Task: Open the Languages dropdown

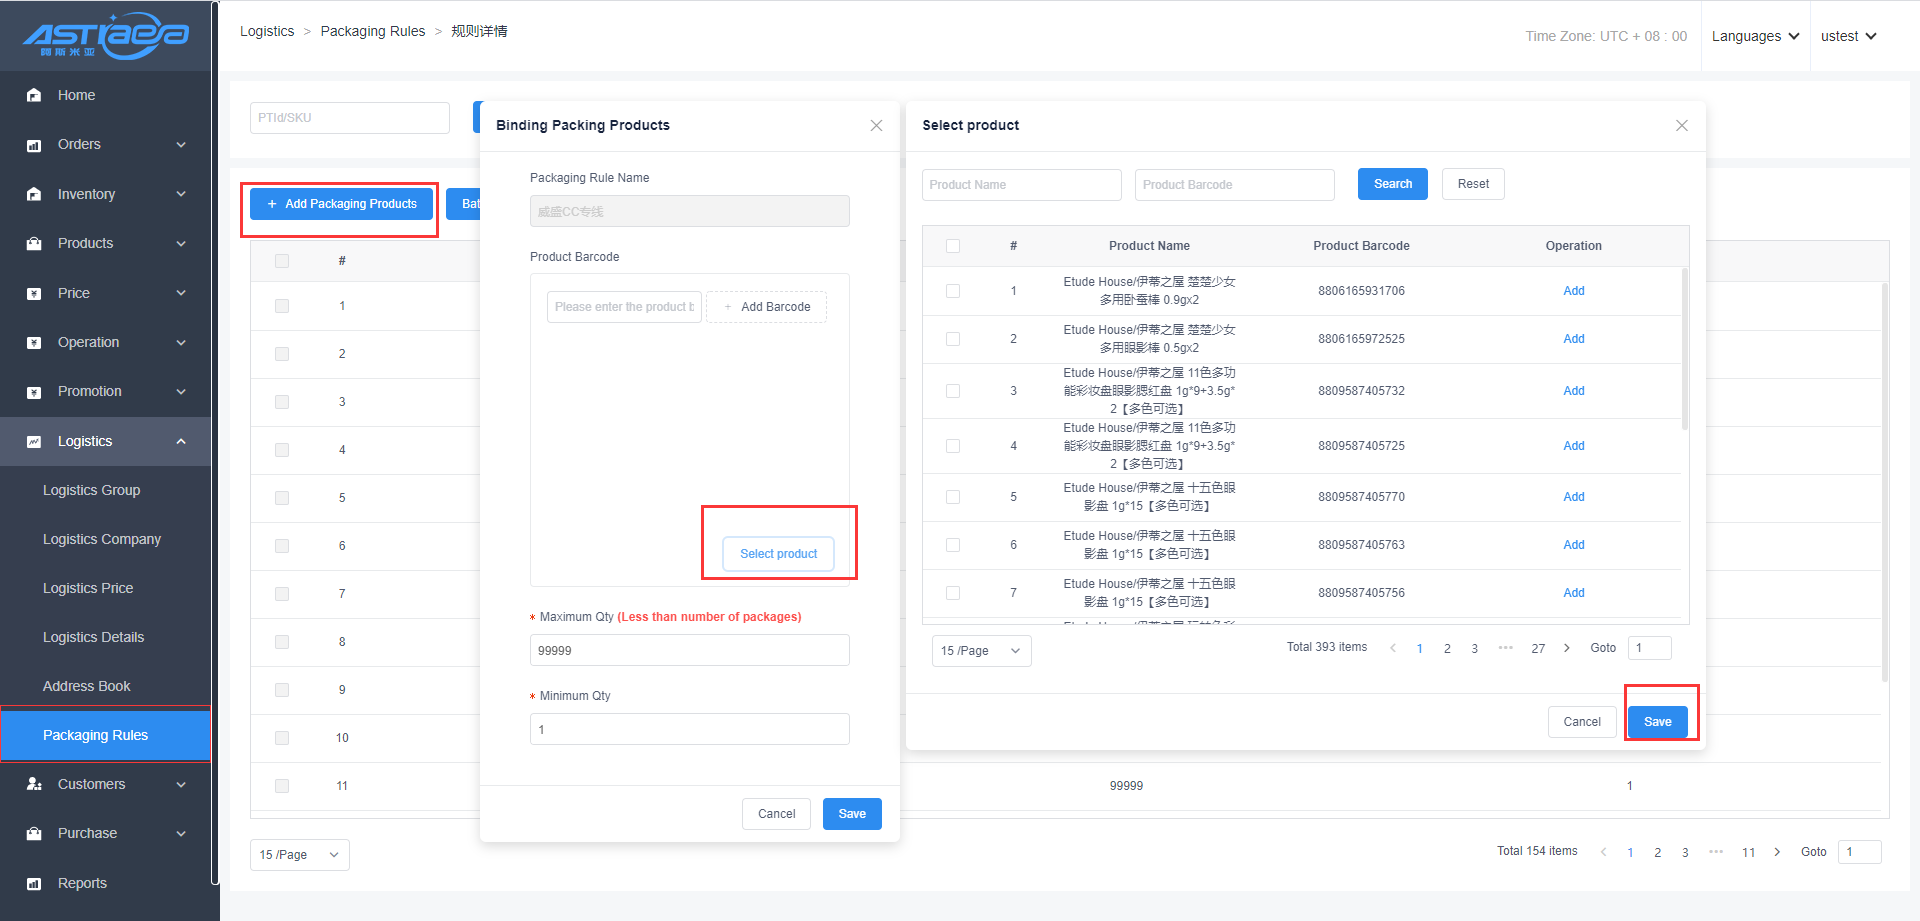Action: pos(1755,36)
